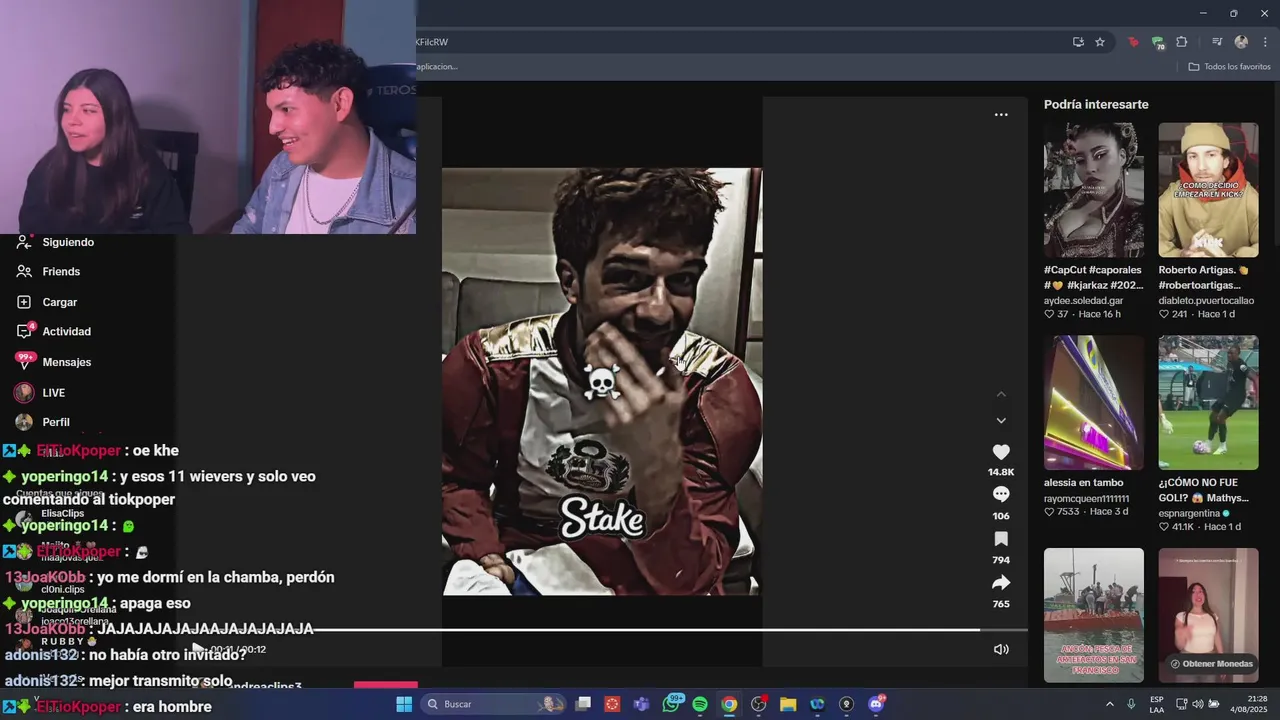1280x720 pixels.
Task: Save video with the bookmark icon
Action: [1000, 539]
